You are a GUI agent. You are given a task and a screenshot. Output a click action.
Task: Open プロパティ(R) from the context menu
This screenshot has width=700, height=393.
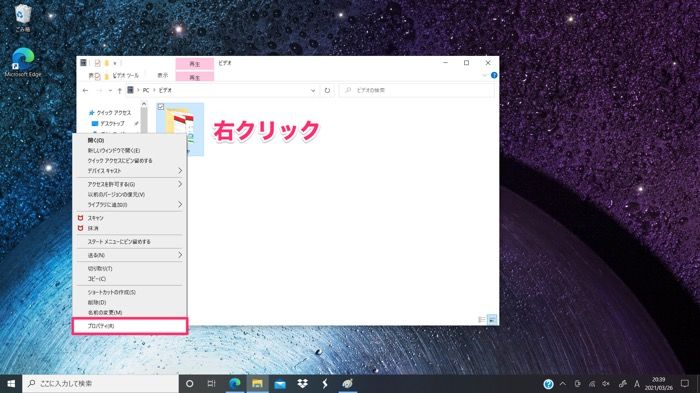(129, 326)
